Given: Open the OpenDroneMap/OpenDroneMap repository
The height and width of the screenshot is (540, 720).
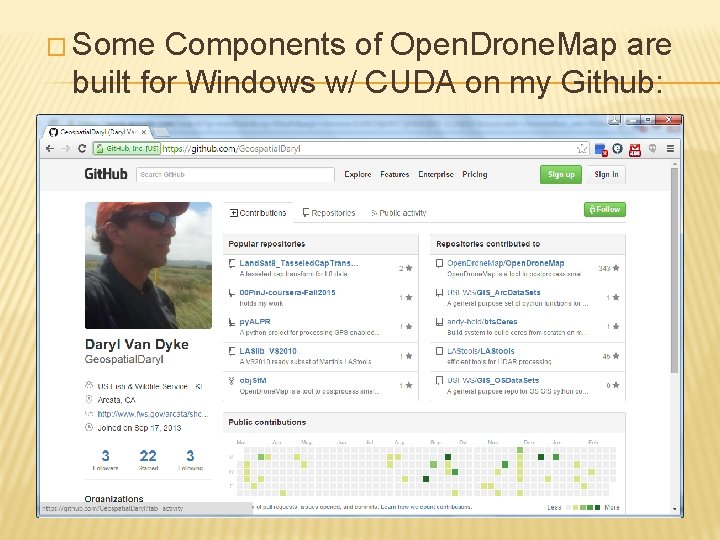Looking at the screenshot, I should tap(506, 263).
